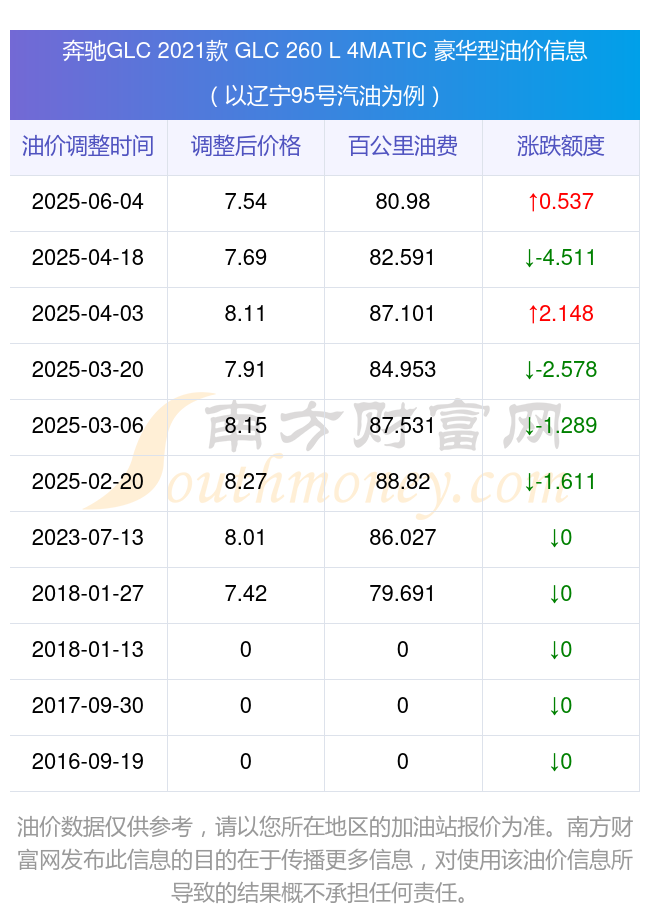The height and width of the screenshot is (921, 650).
Task: Click the green decrease value ↓-1.289
Action: coord(561,426)
